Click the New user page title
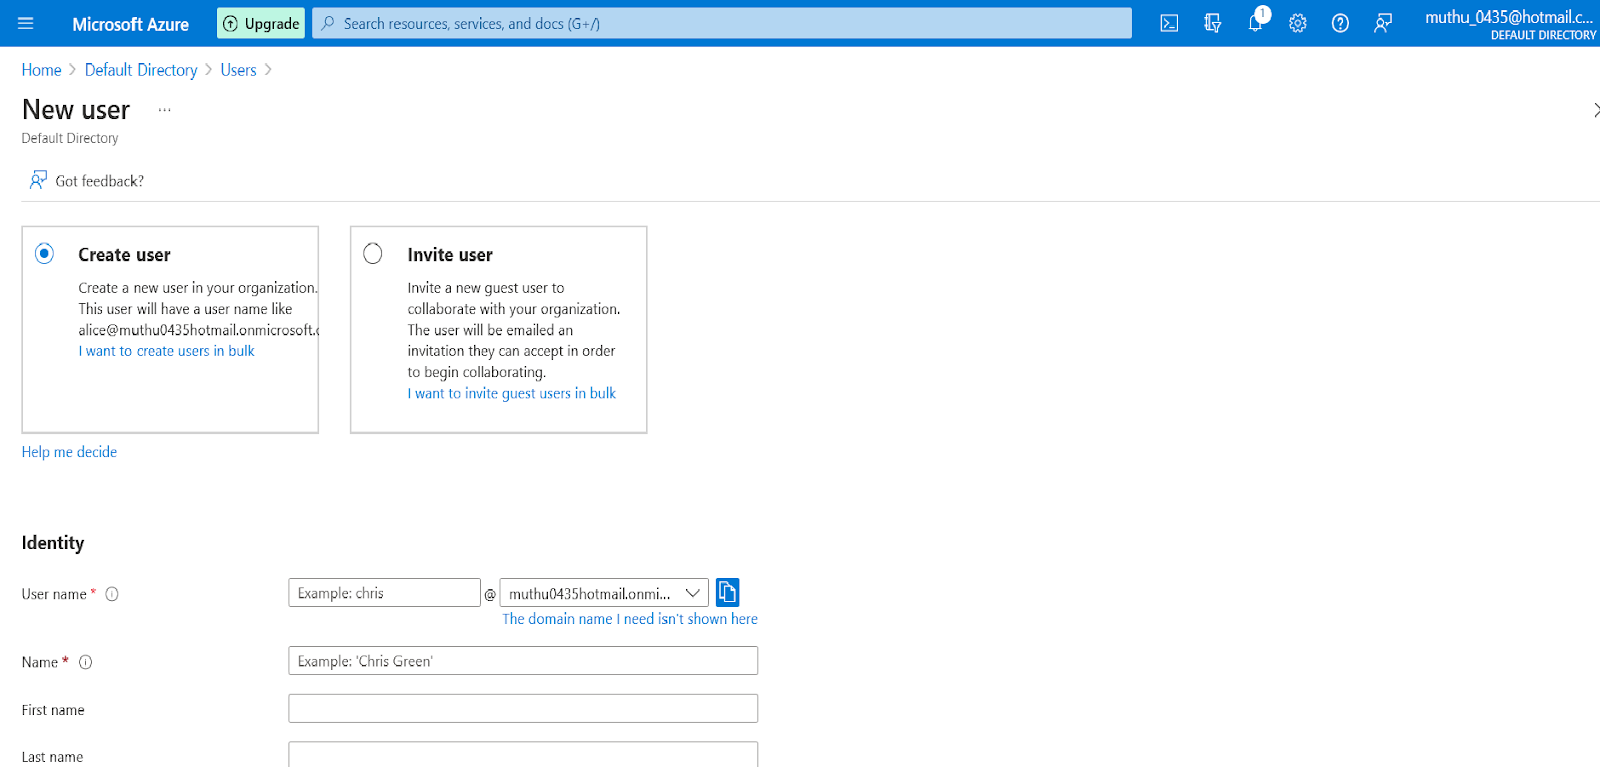 click(x=76, y=110)
